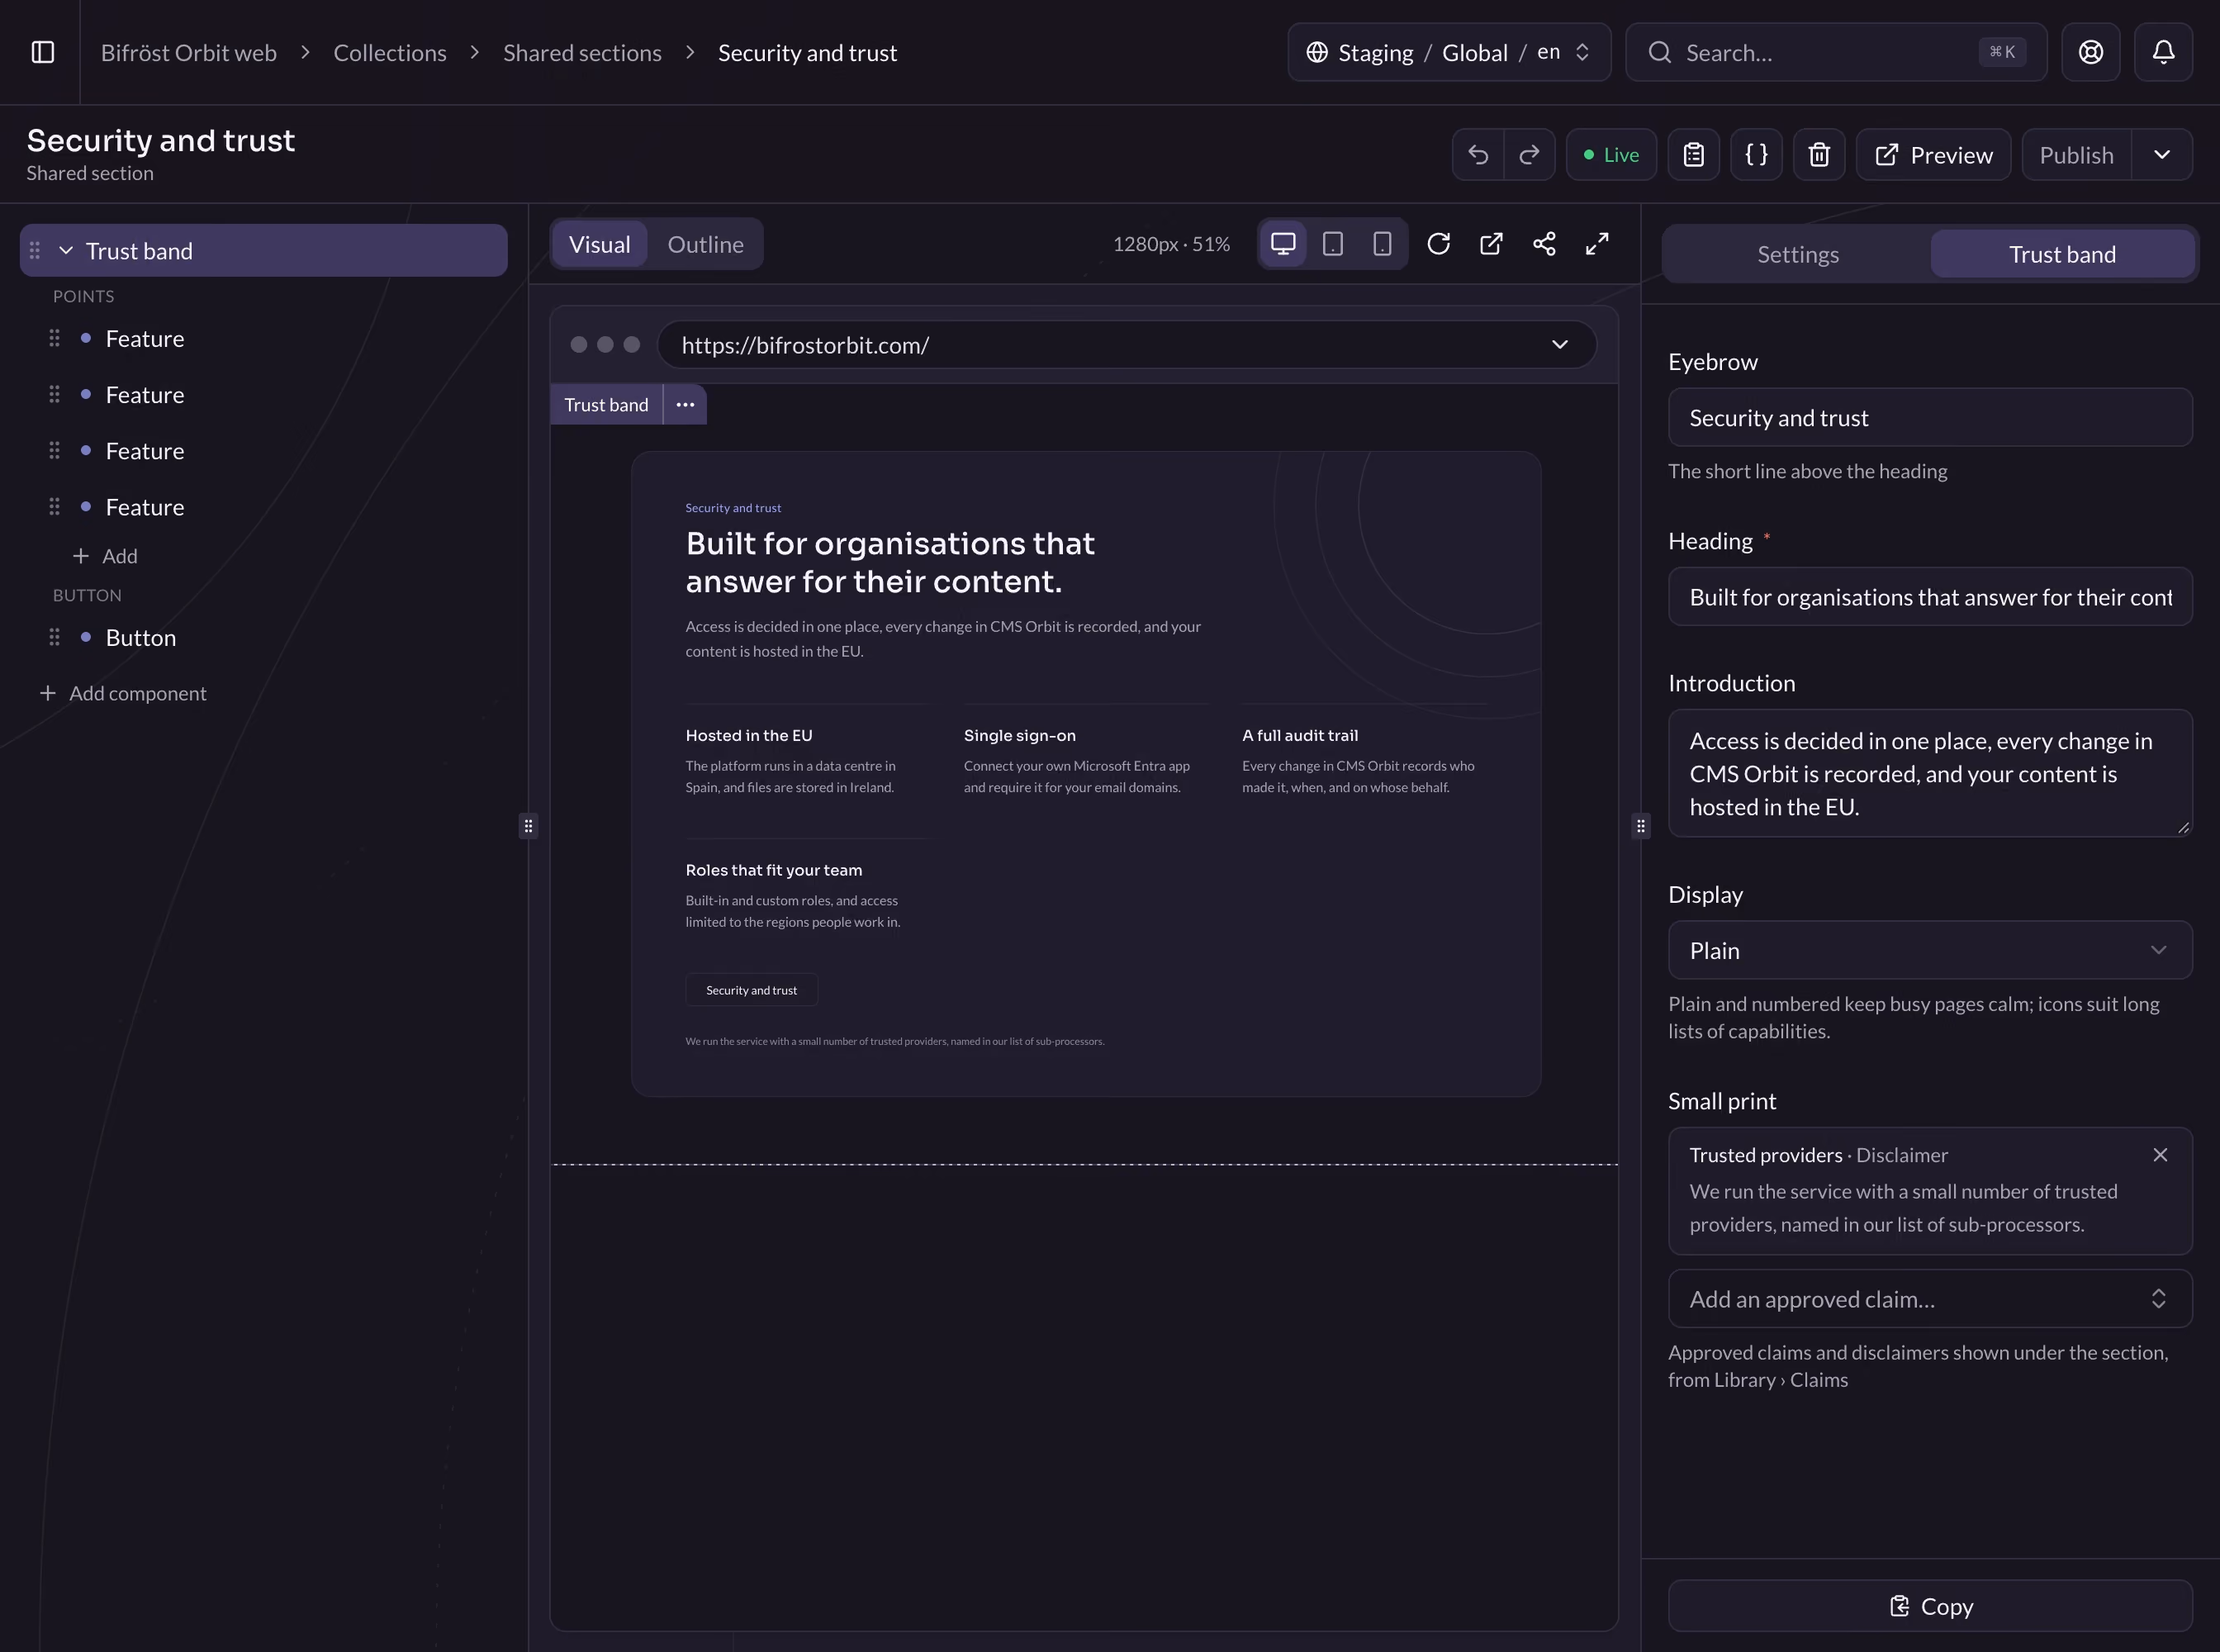
Task: Open the Trust band ellipsis menu
Action: click(x=685, y=404)
